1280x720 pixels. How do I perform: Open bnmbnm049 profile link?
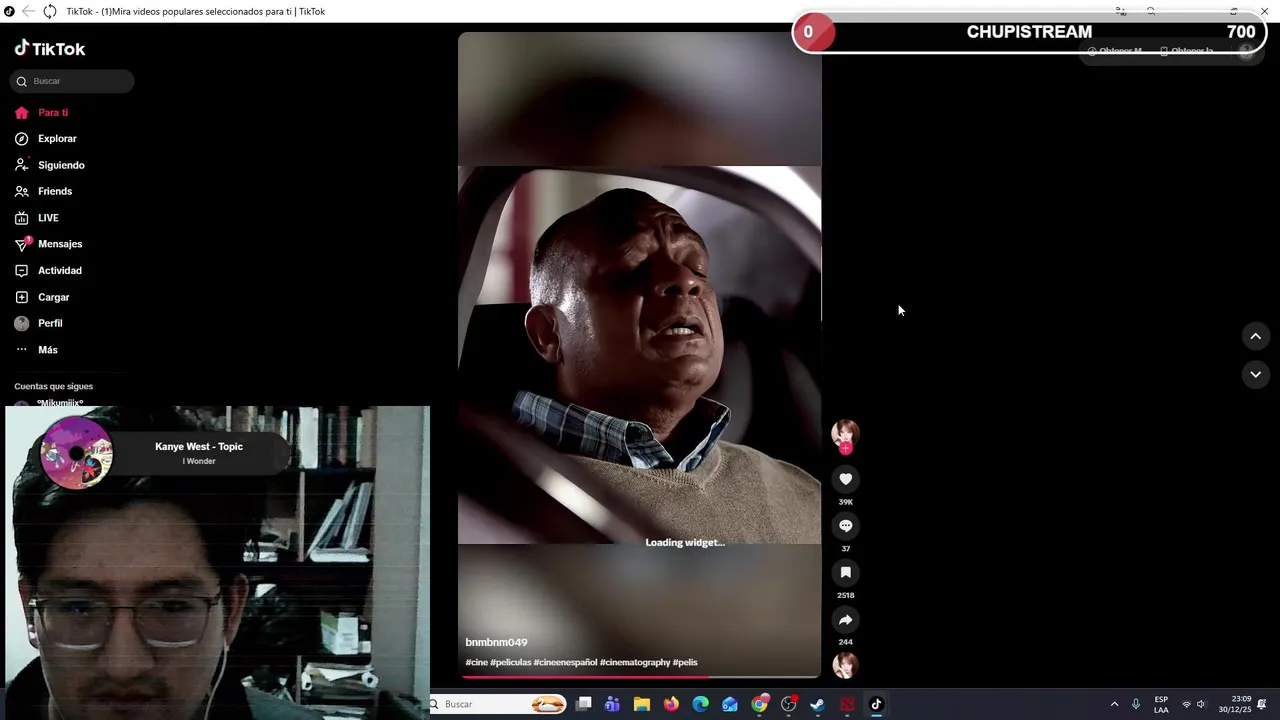(496, 642)
